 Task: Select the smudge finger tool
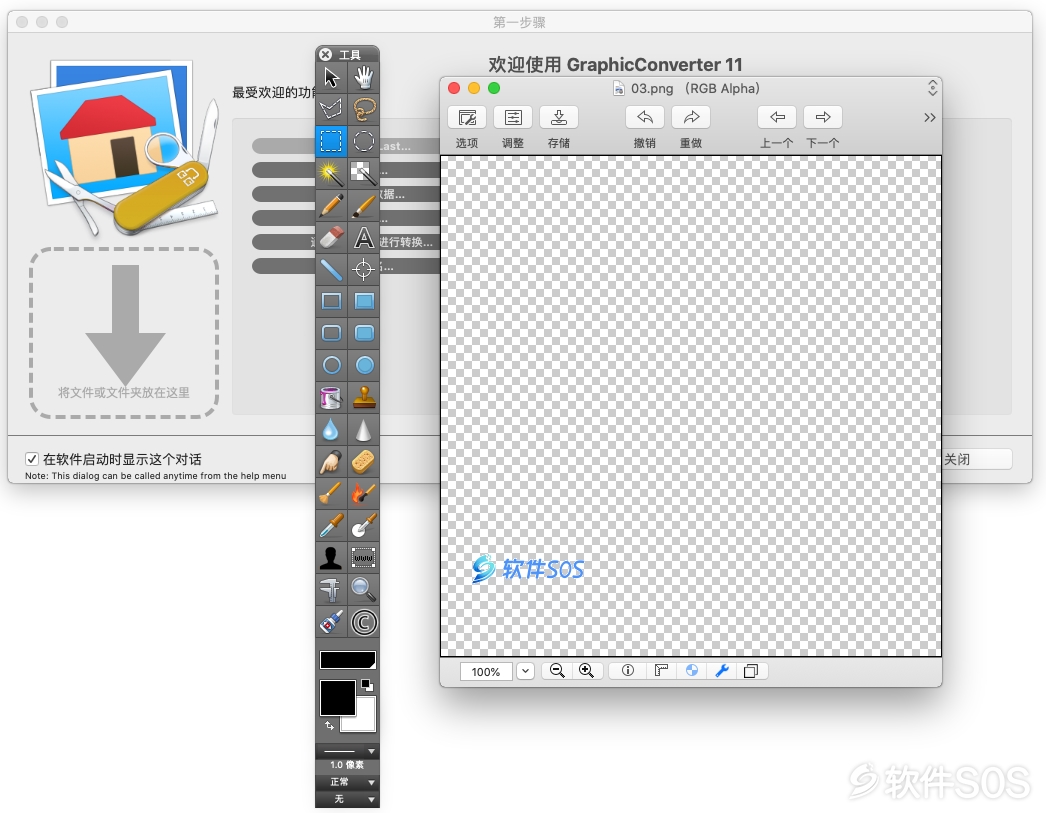[x=332, y=462]
